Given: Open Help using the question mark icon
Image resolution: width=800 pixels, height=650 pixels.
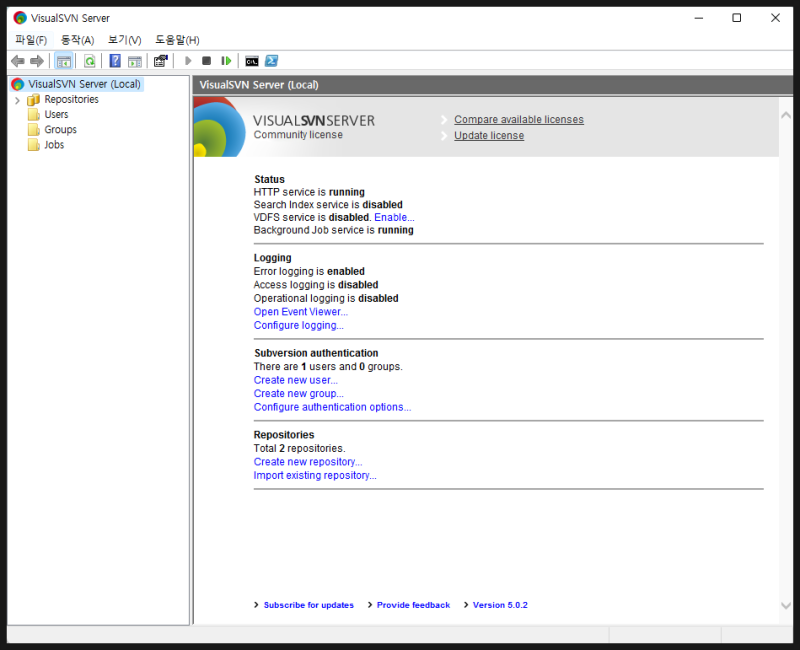Looking at the screenshot, I should [x=115, y=61].
